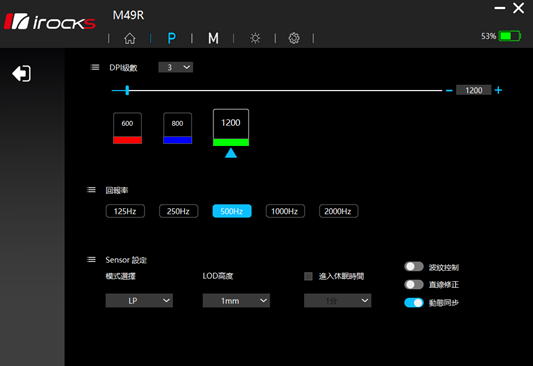Open the LOD height 1mm dropdown
This screenshot has width=533, height=366.
click(x=236, y=300)
